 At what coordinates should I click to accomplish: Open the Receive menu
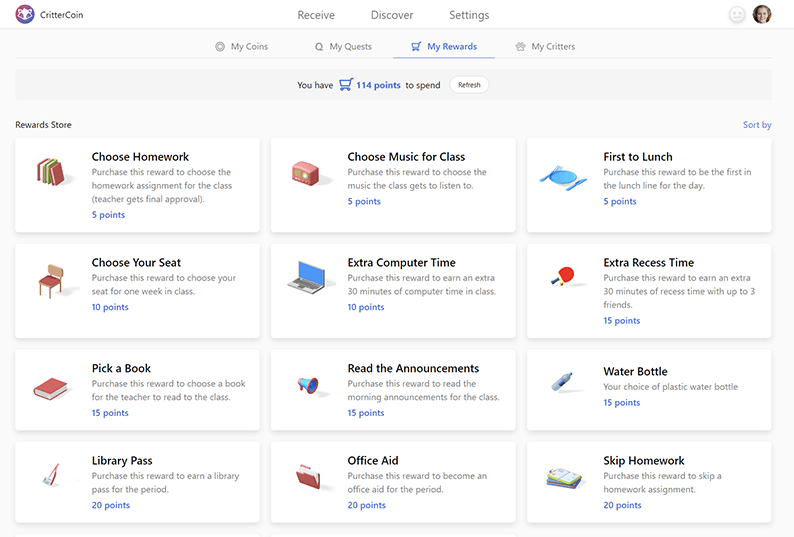pyautogui.click(x=316, y=15)
